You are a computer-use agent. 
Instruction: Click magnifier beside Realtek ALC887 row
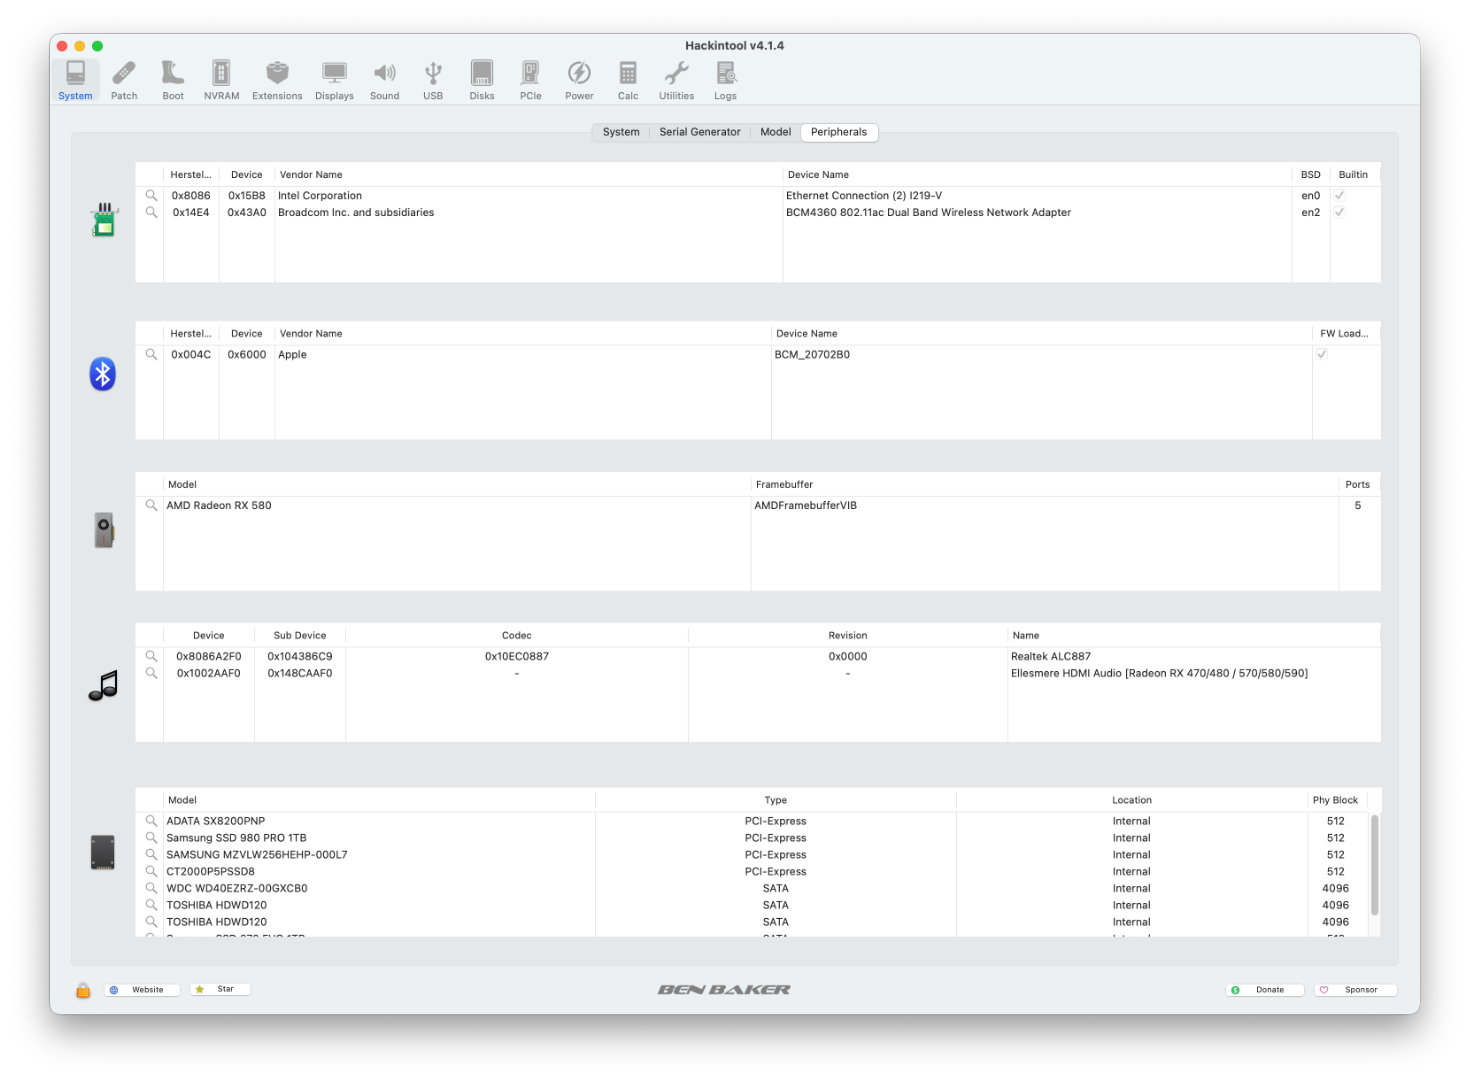151,656
